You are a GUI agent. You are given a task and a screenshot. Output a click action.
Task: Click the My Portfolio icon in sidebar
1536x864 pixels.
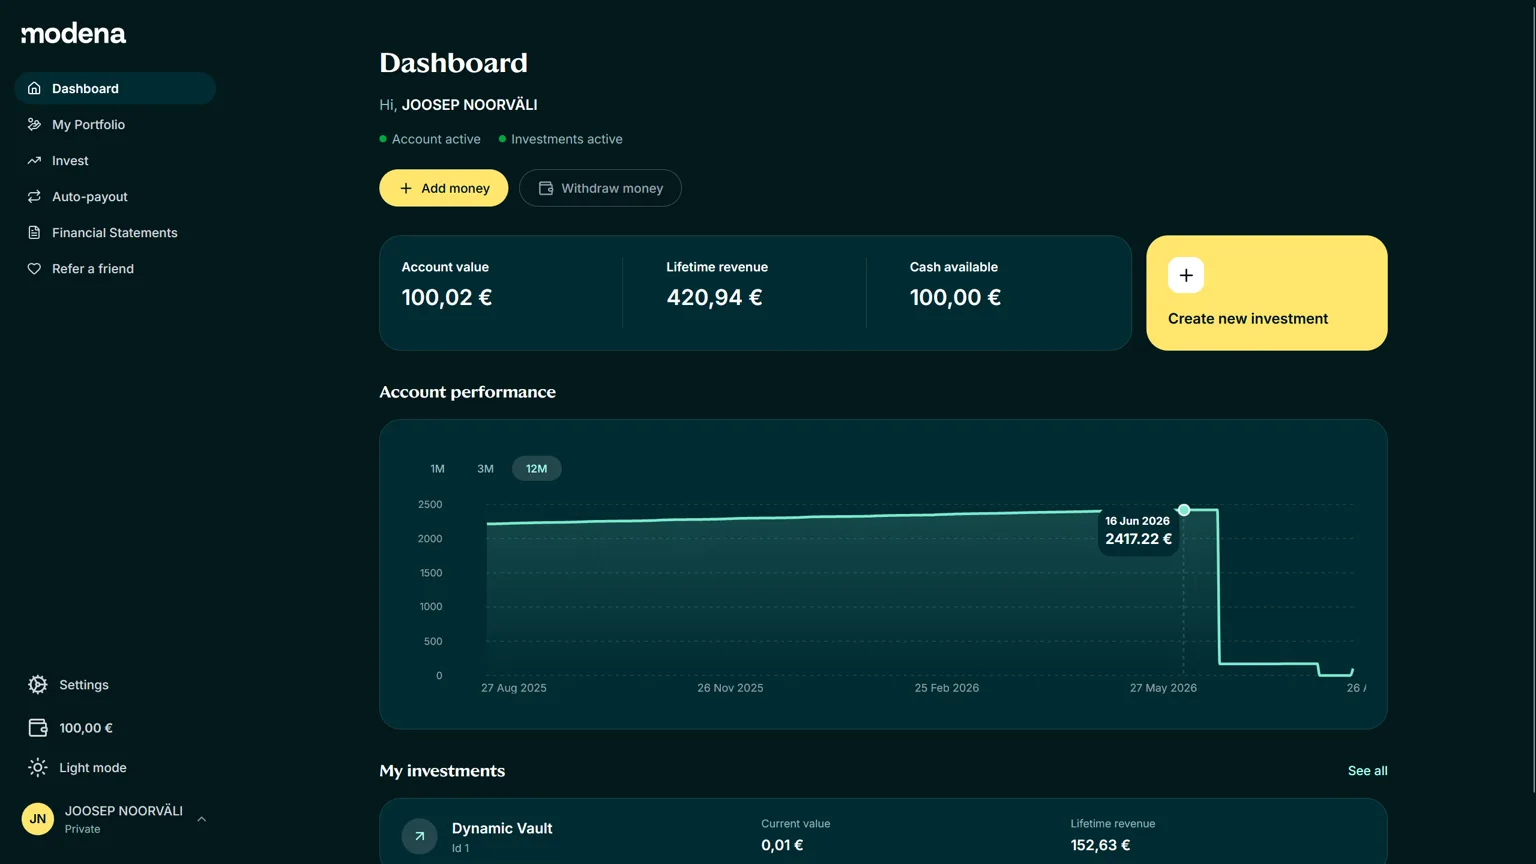coord(34,124)
